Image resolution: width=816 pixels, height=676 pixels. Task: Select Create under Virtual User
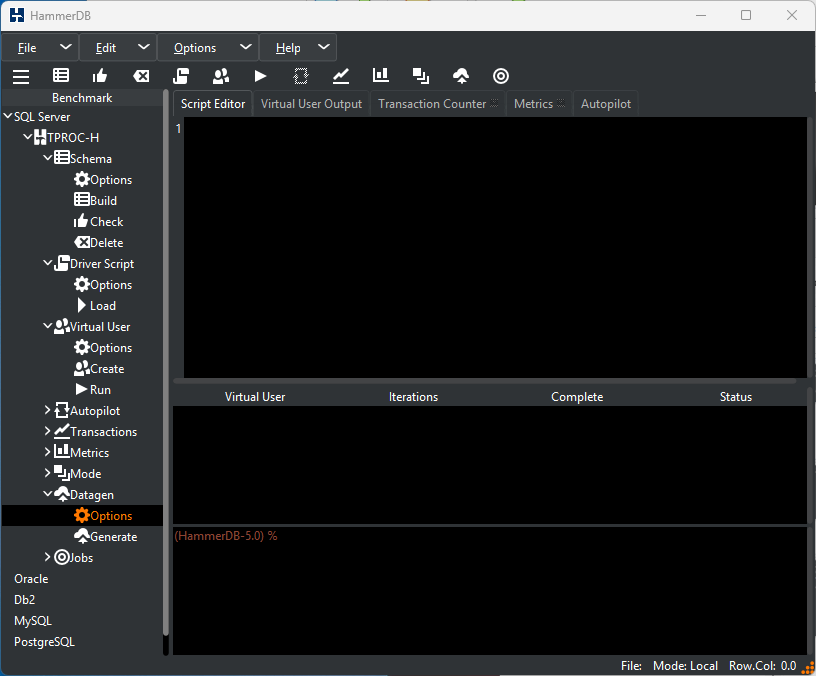pos(99,368)
